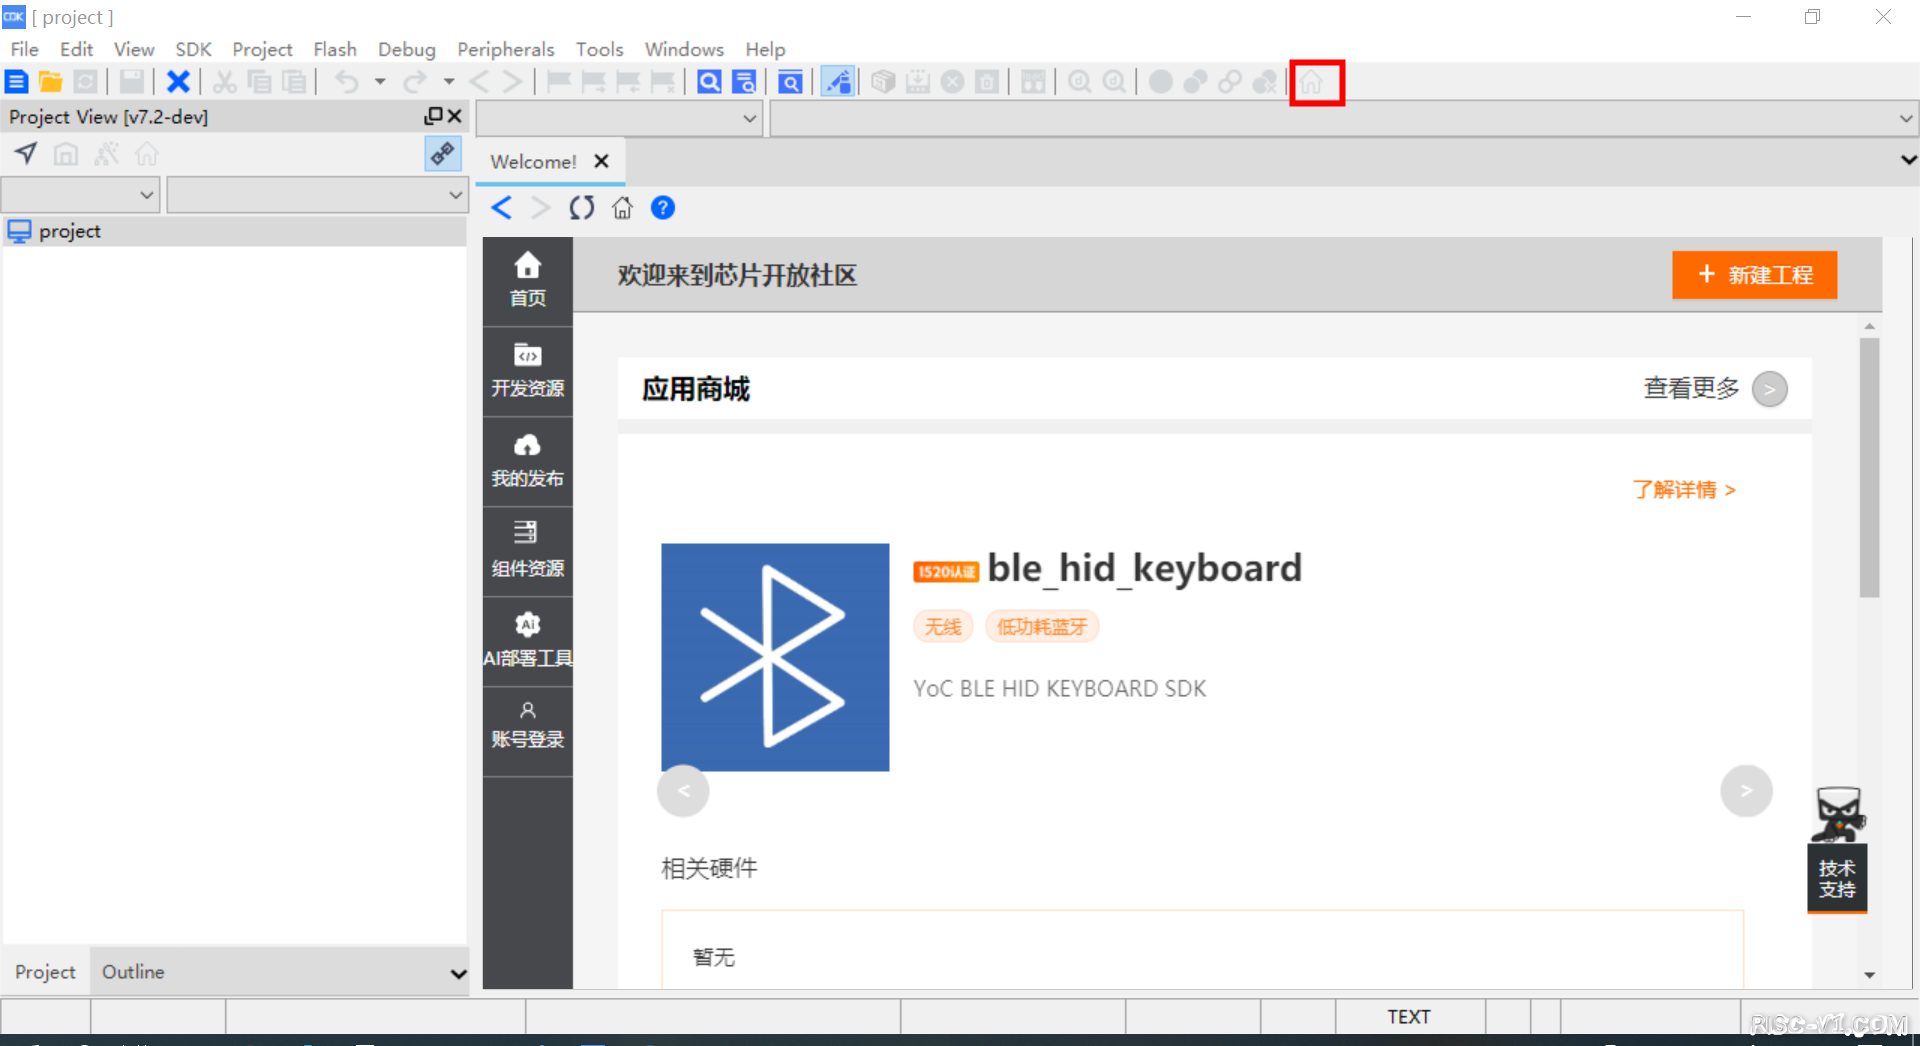1920x1046 pixels.
Task: Open the Flash menu
Action: coord(334,49)
